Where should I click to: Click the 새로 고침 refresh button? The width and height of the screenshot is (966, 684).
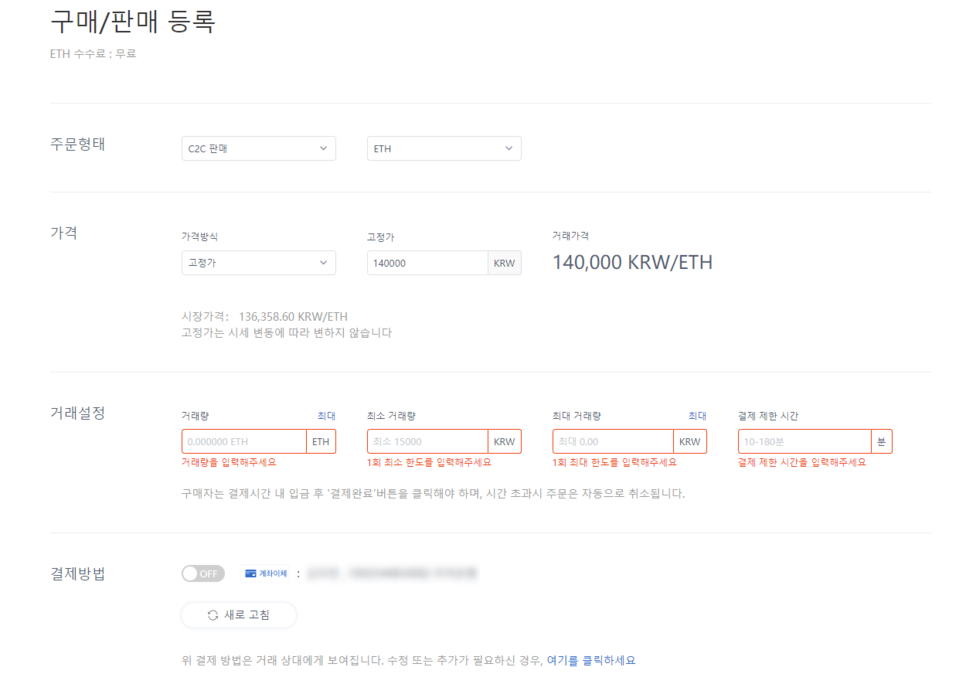(239, 615)
